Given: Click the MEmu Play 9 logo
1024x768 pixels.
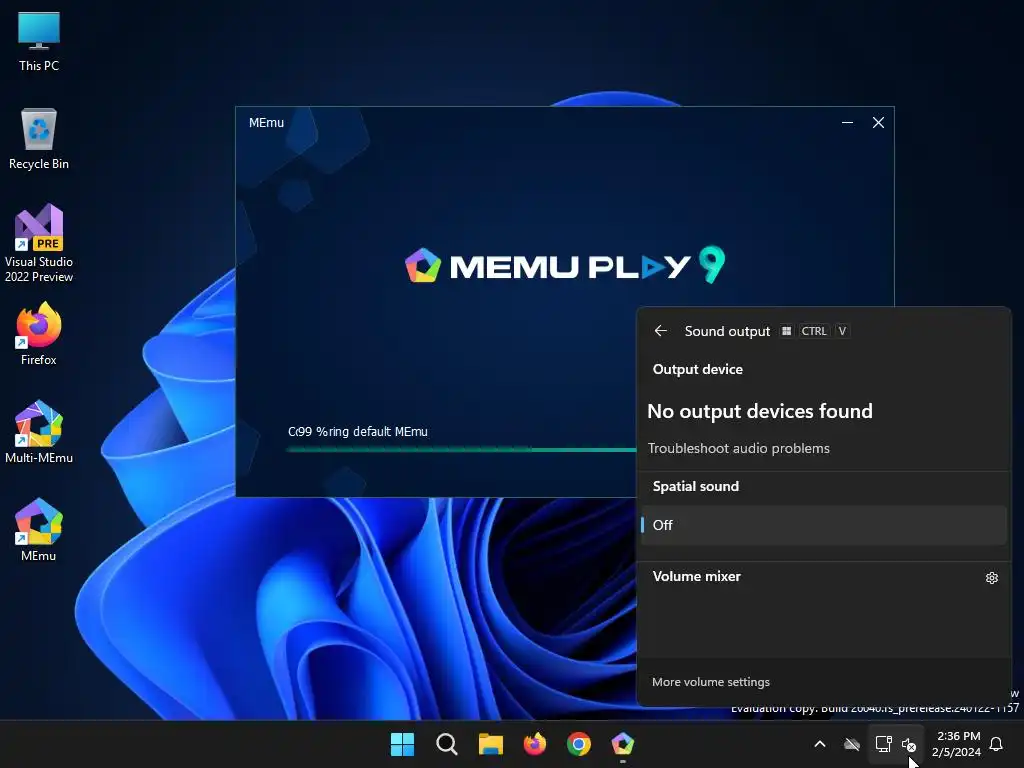Looking at the screenshot, I should [565, 265].
